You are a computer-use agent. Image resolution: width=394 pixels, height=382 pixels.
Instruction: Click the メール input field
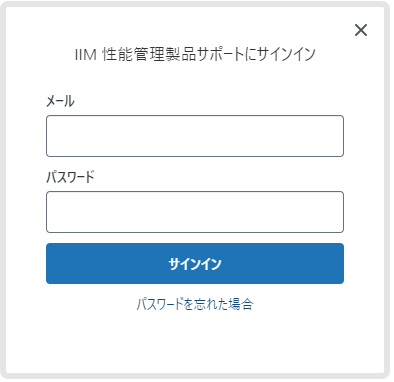[x=195, y=136]
